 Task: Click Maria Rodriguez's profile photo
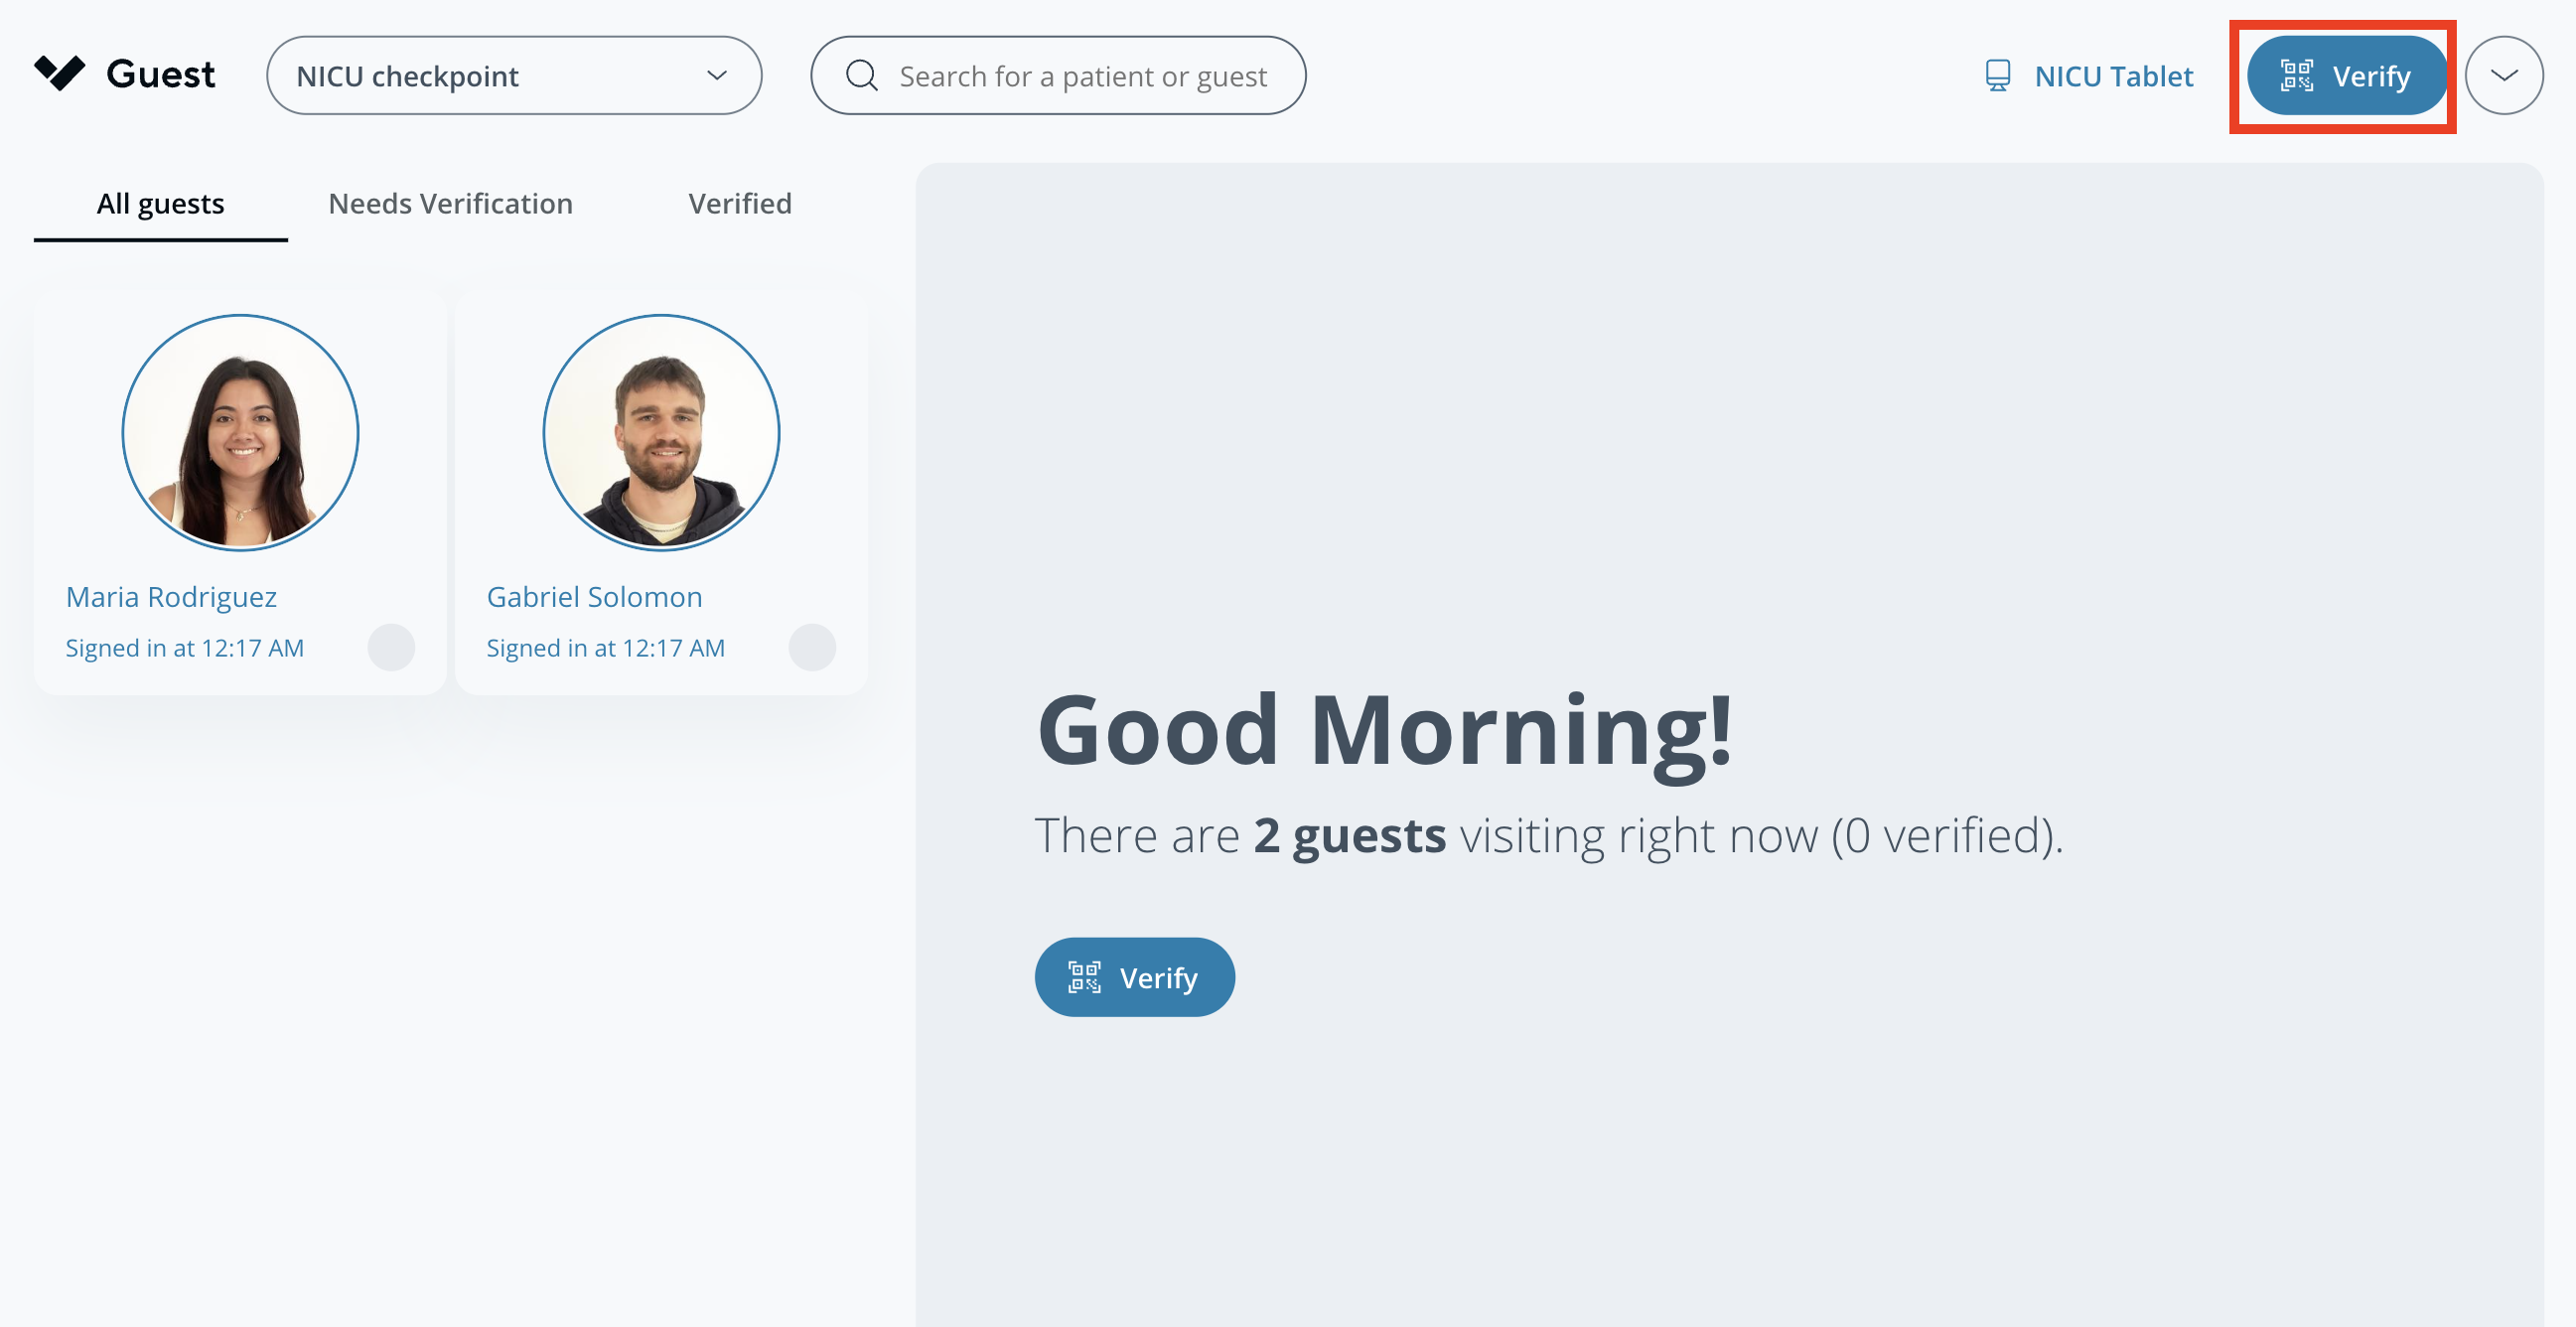click(x=240, y=432)
